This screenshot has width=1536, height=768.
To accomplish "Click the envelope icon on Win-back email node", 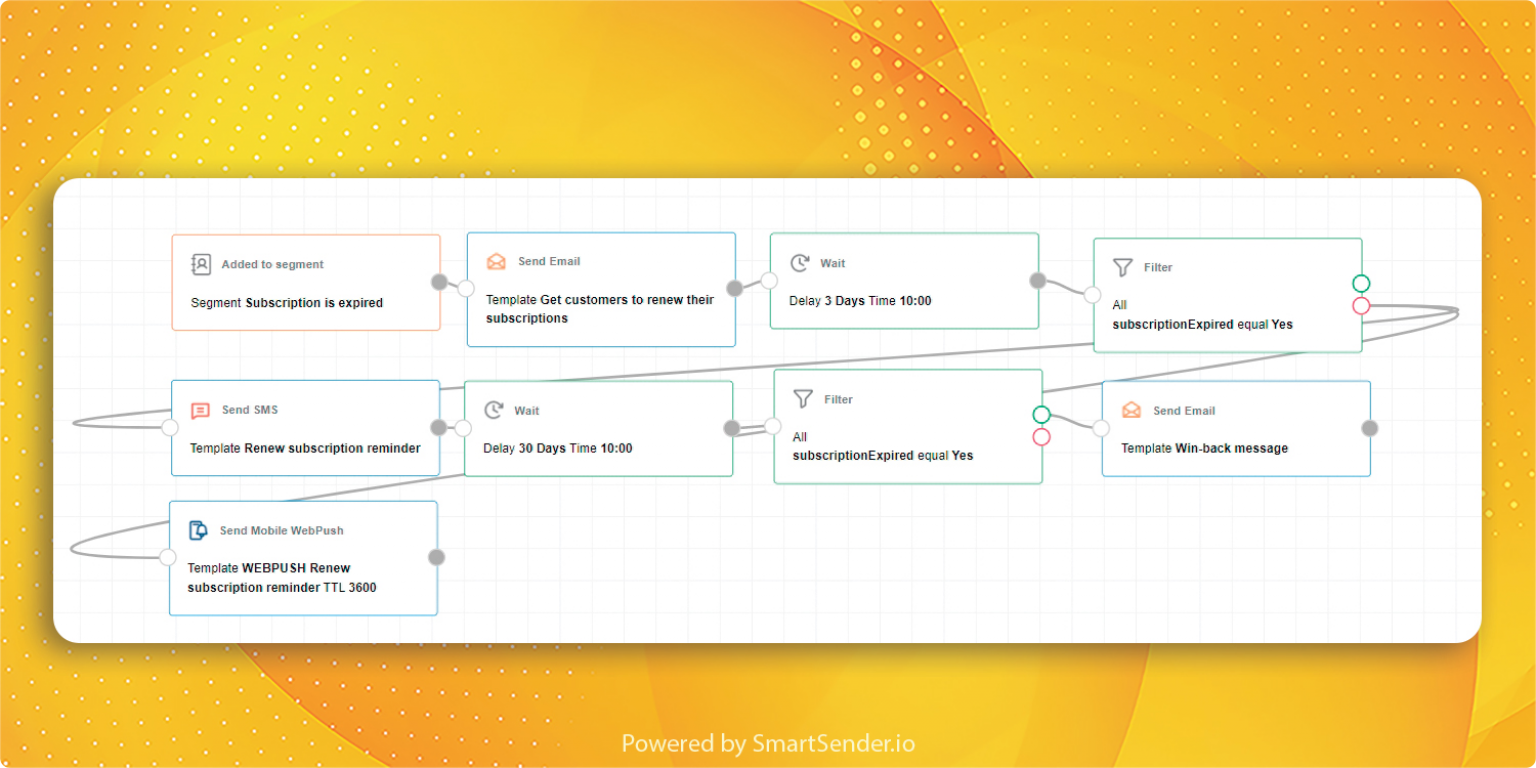I will [1131, 410].
